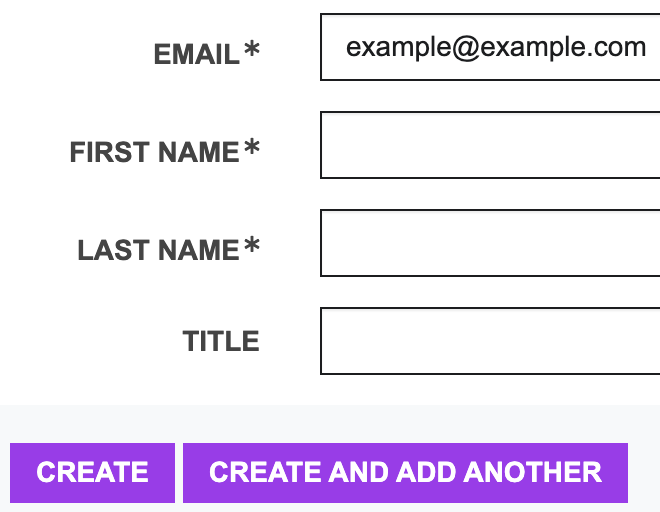
Task: Click the Create and Add Another button
Action: click(405, 472)
